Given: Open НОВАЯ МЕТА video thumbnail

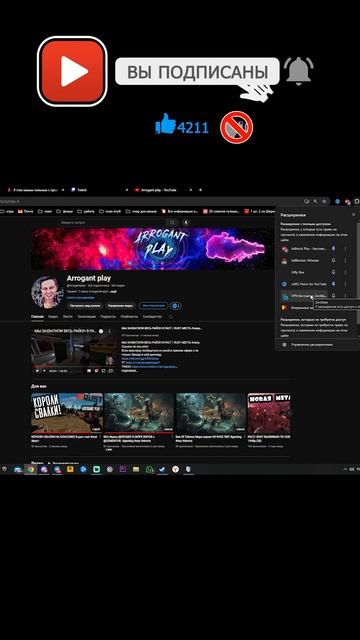Looking at the screenshot, I should tap(269, 413).
